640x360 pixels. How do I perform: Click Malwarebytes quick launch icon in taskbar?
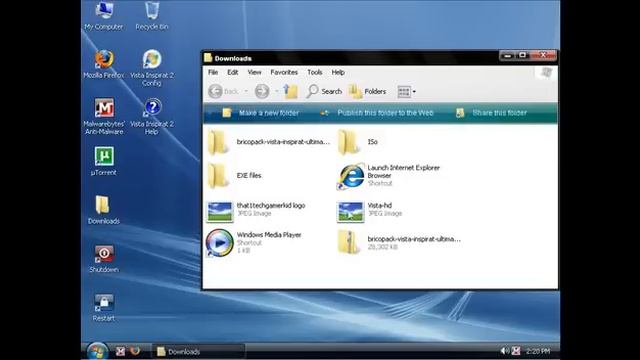[120, 351]
